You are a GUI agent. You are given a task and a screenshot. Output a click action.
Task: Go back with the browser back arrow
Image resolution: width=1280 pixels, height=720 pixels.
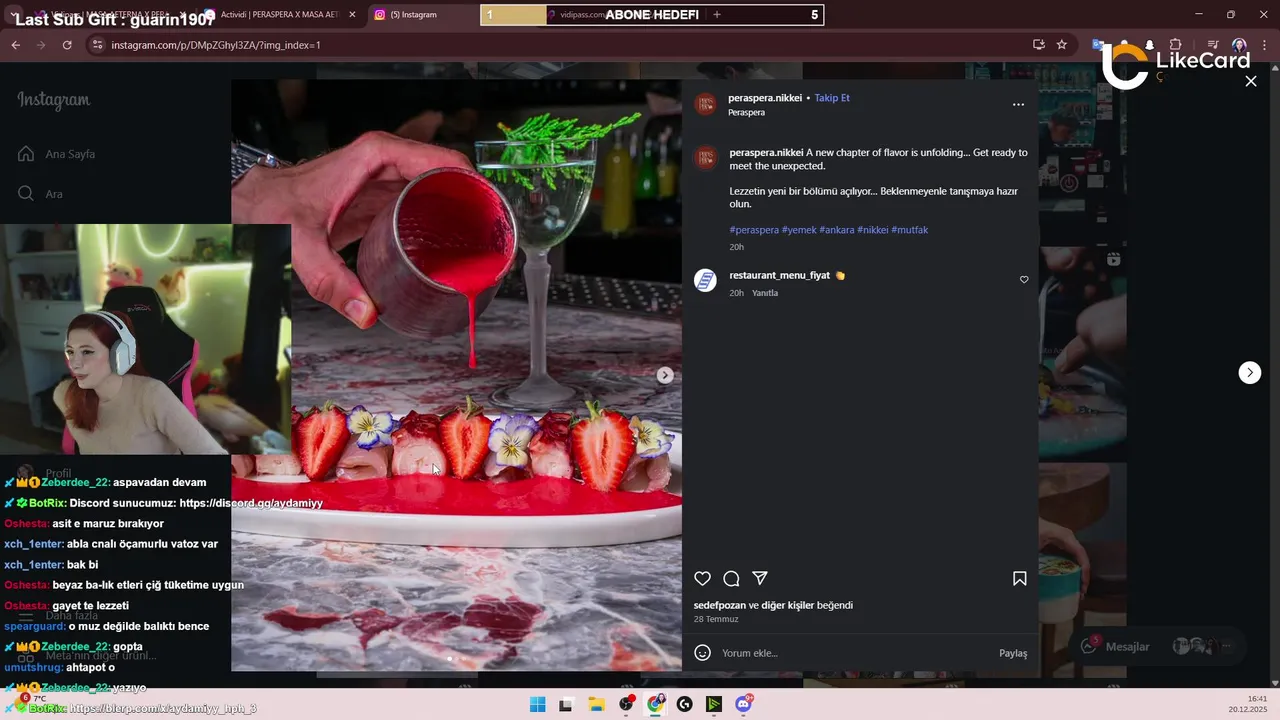tap(15, 45)
